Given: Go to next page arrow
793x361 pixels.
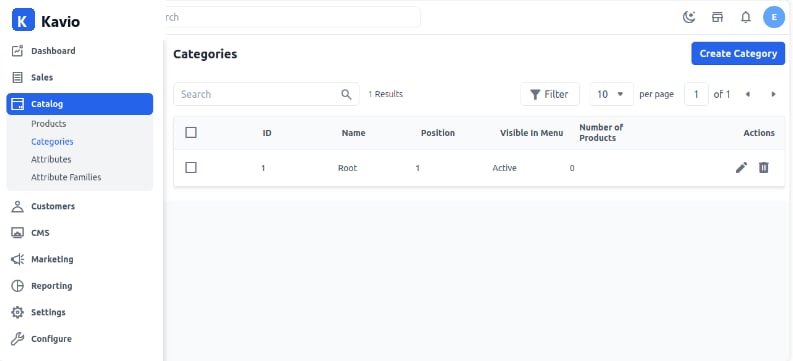Looking at the screenshot, I should [x=773, y=95].
